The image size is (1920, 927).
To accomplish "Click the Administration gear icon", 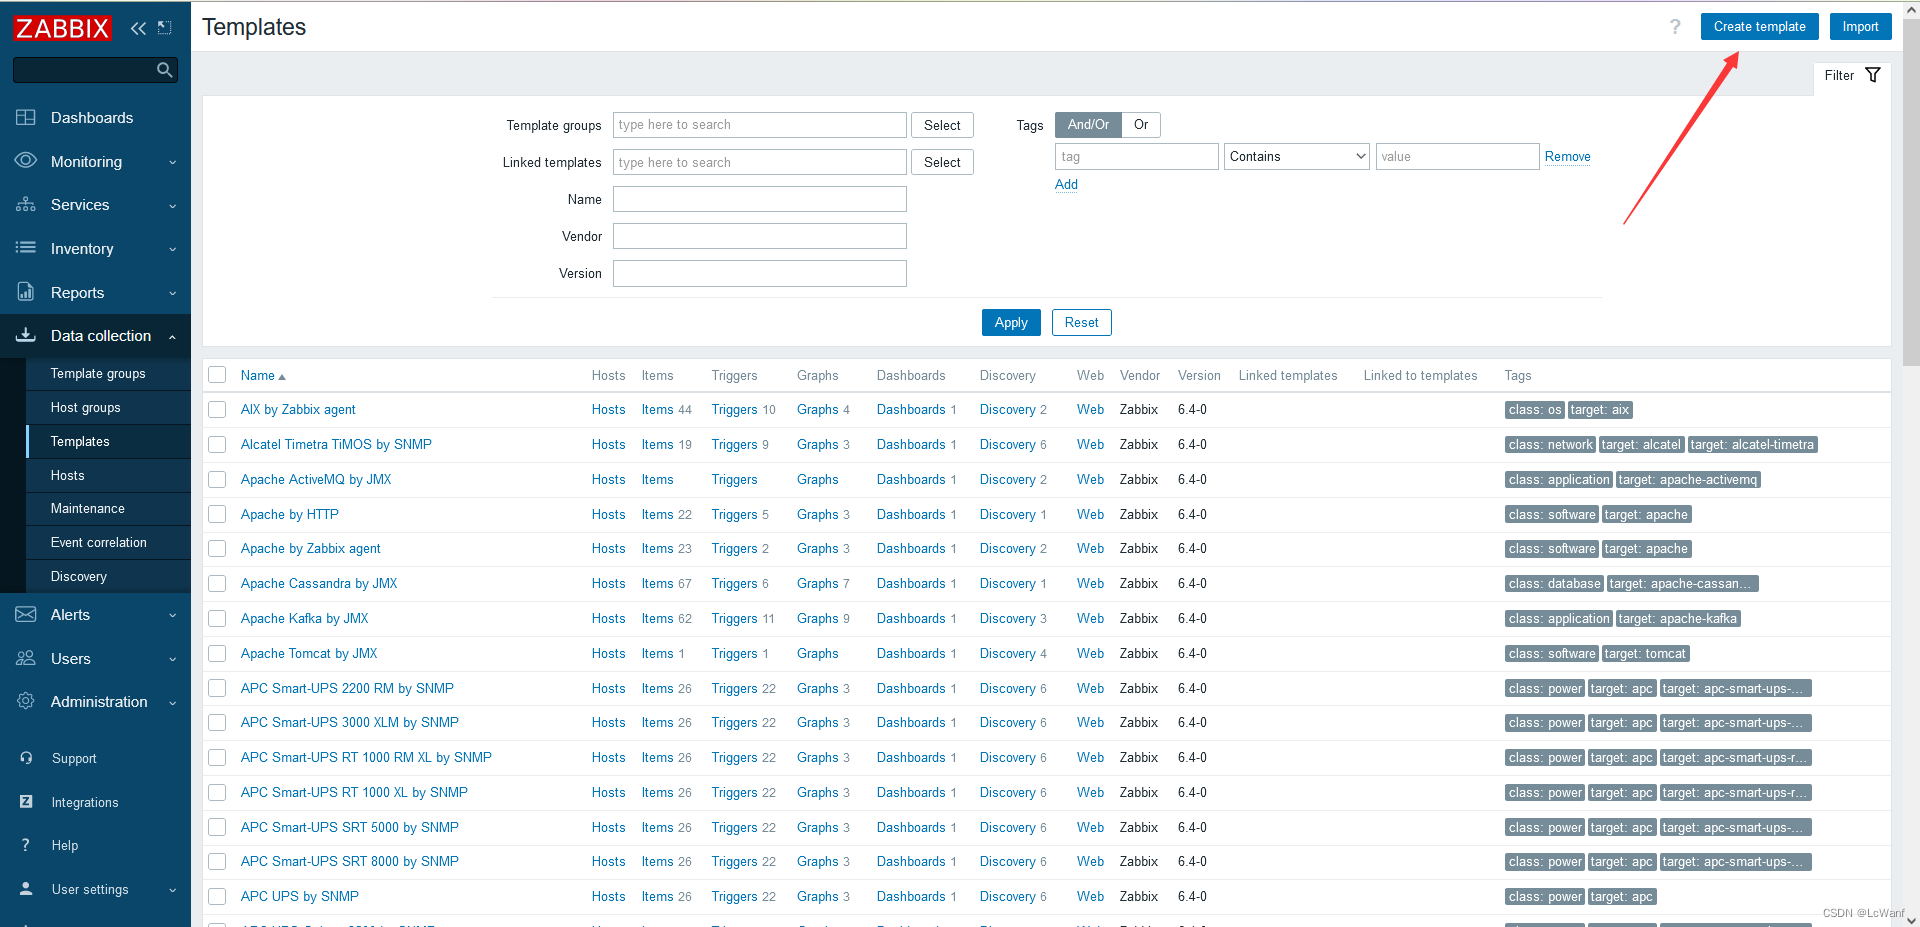I will 26,701.
